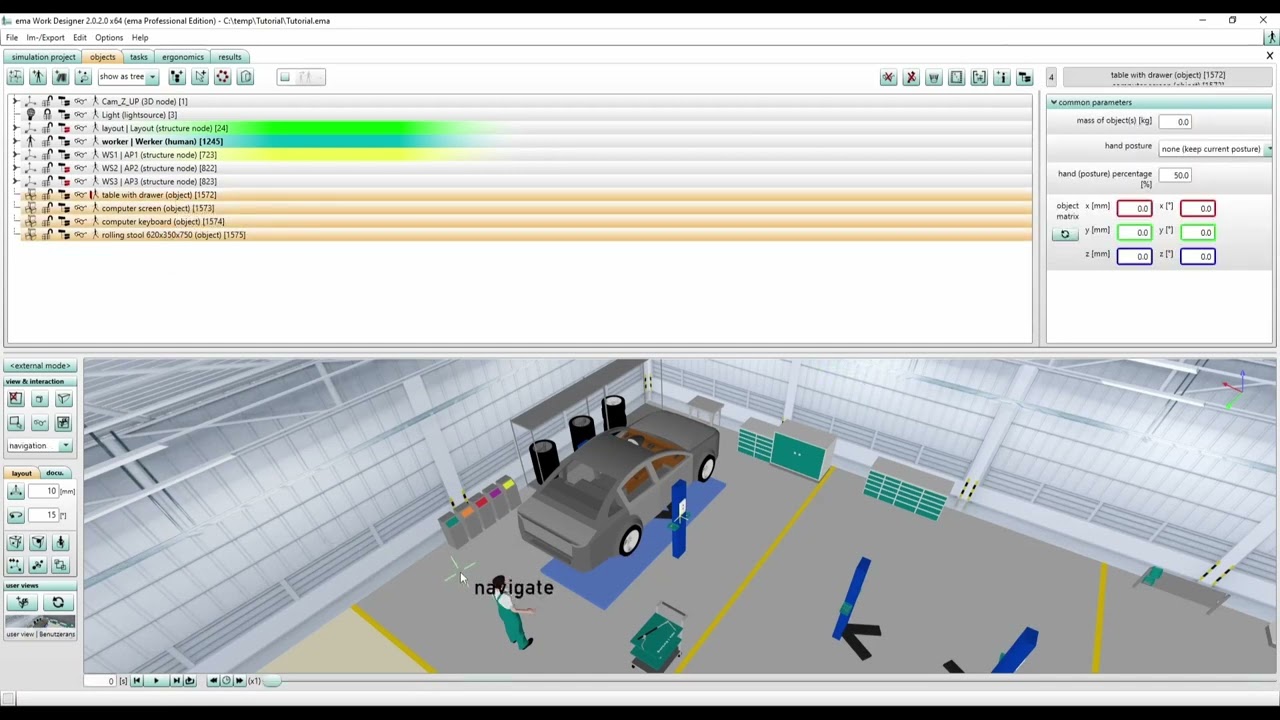Click the grid icon in view & interaction panel
The image size is (1280, 720).
[x=63, y=423]
